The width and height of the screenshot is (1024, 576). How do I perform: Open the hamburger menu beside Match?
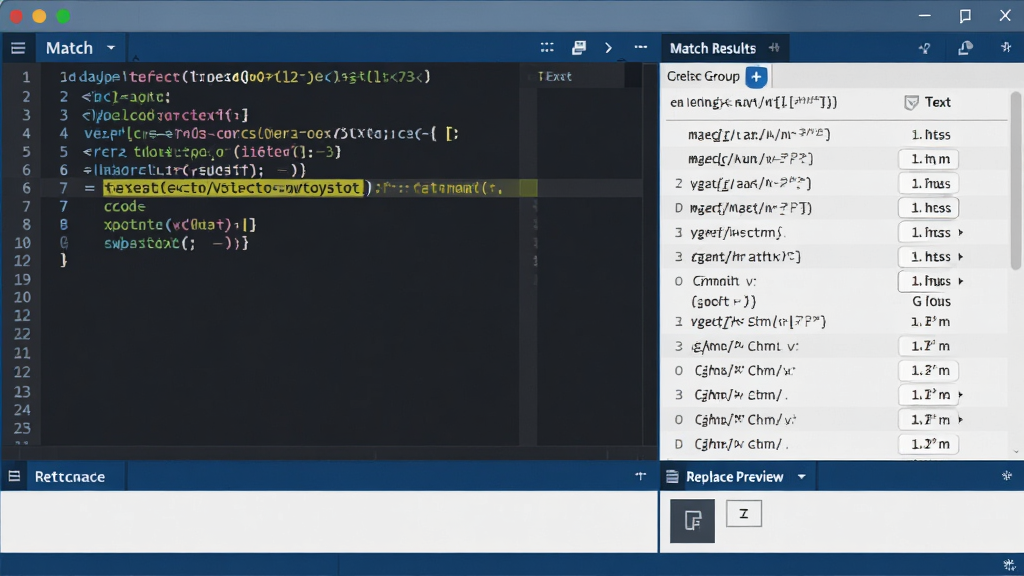(18, 48)
